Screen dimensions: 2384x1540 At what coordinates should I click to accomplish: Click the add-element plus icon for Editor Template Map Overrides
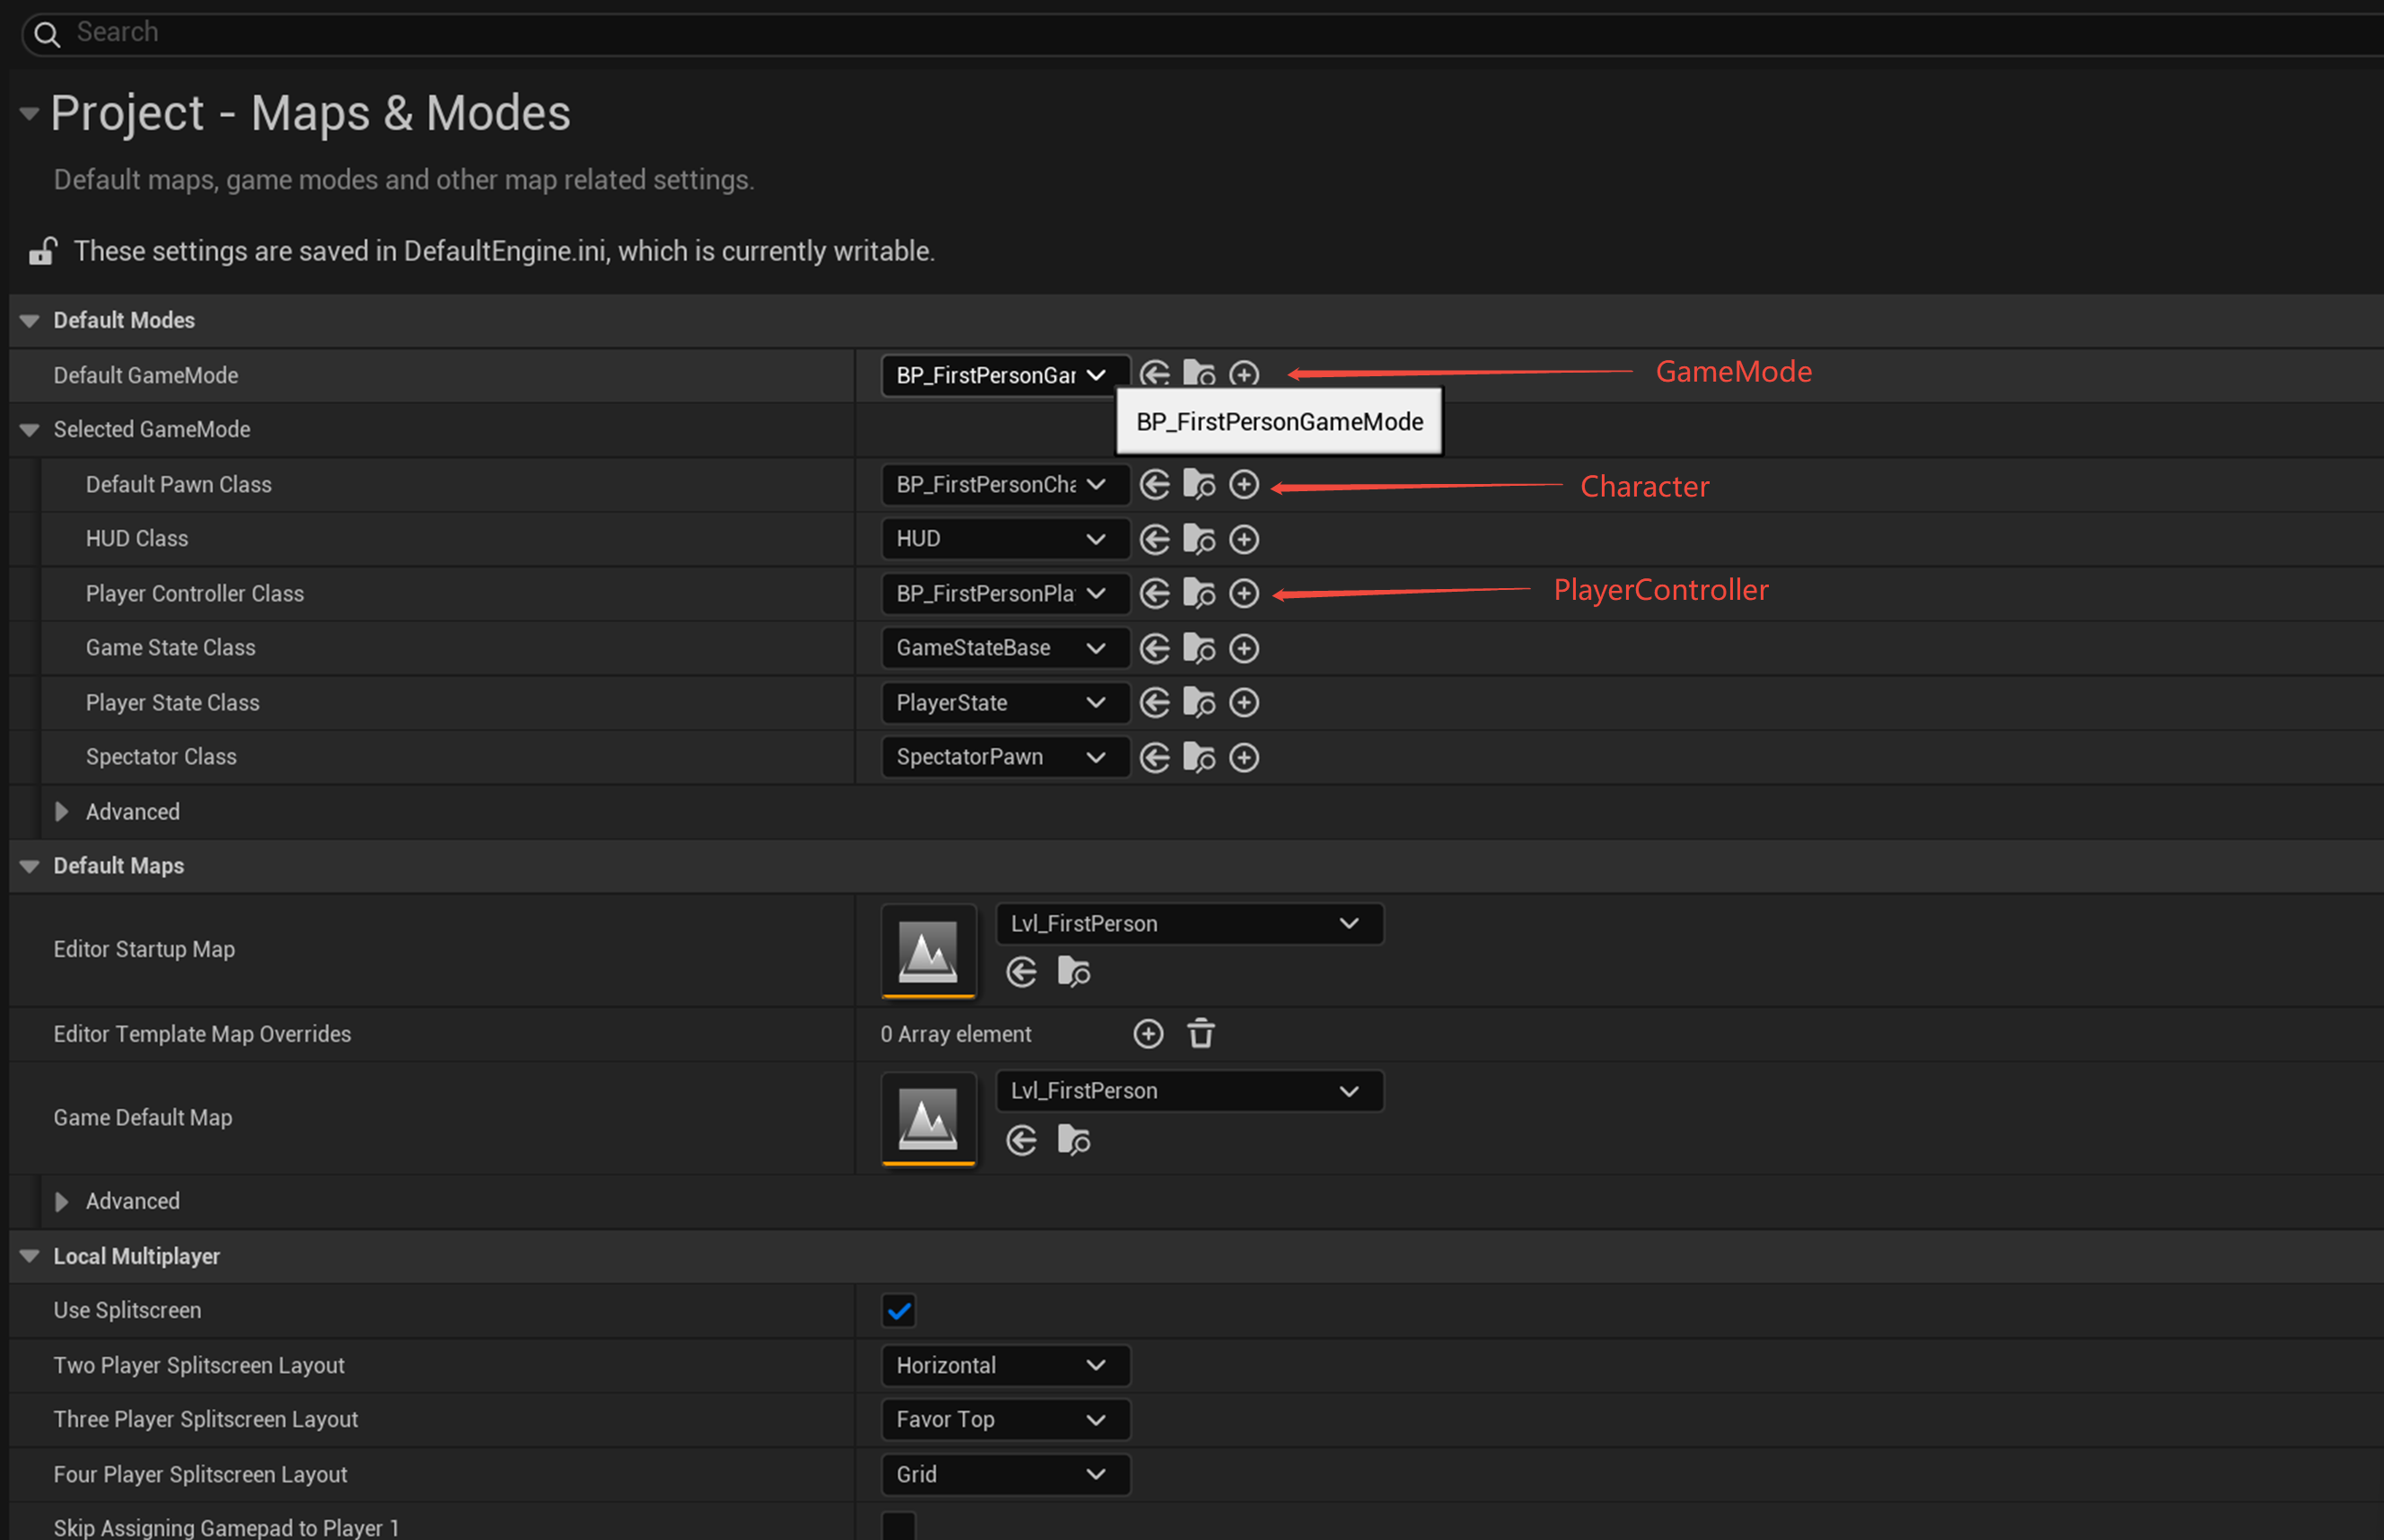(1148, 1034)
